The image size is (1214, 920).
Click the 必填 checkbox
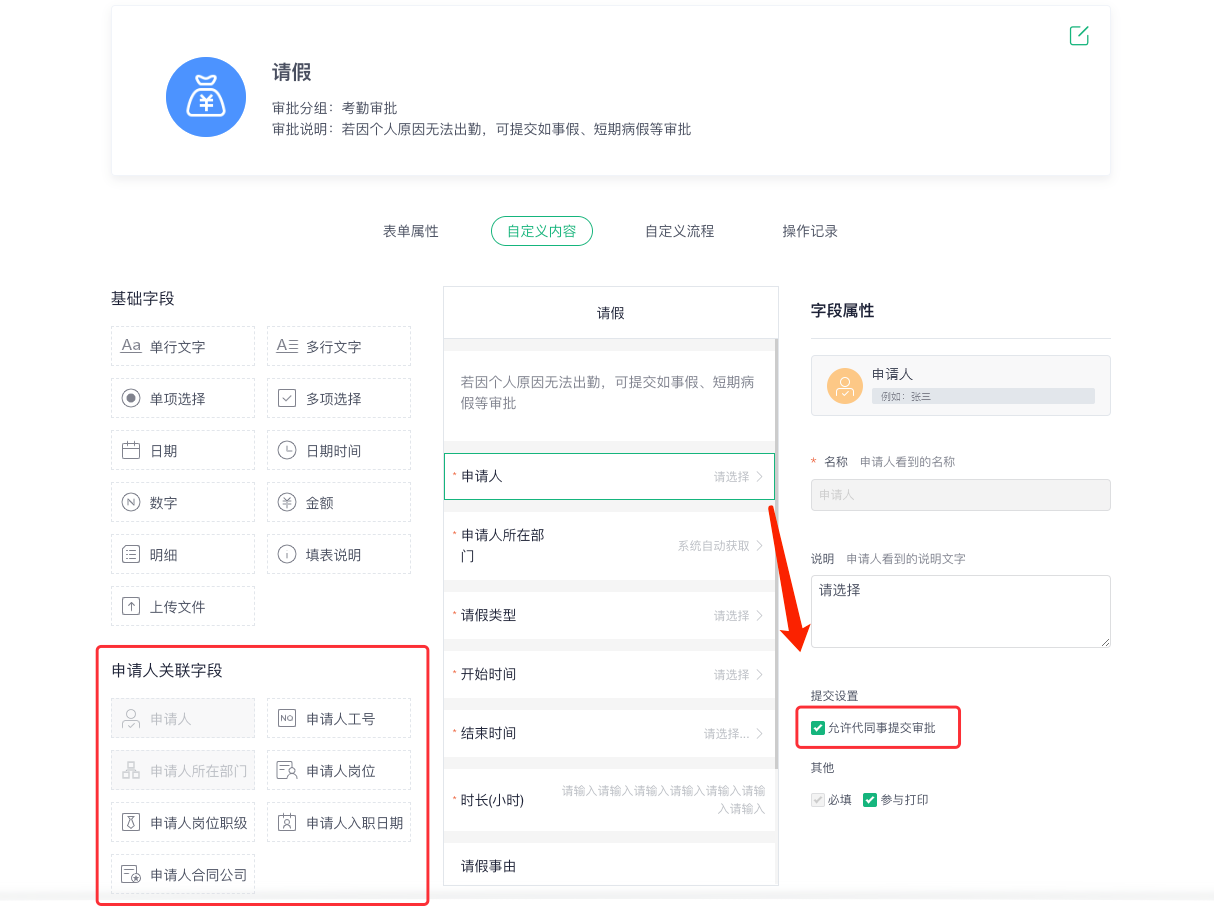pos(818,800)
